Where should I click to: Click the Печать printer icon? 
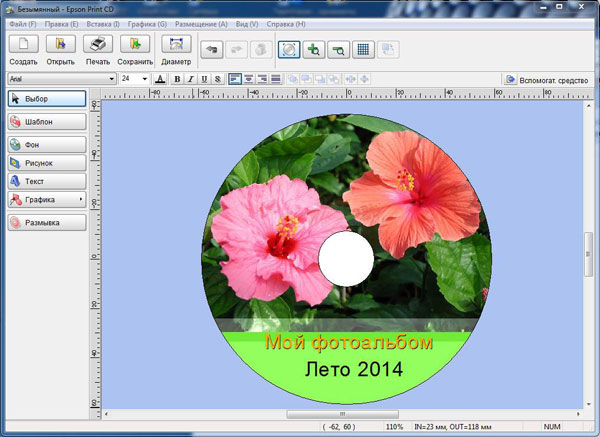98,45
